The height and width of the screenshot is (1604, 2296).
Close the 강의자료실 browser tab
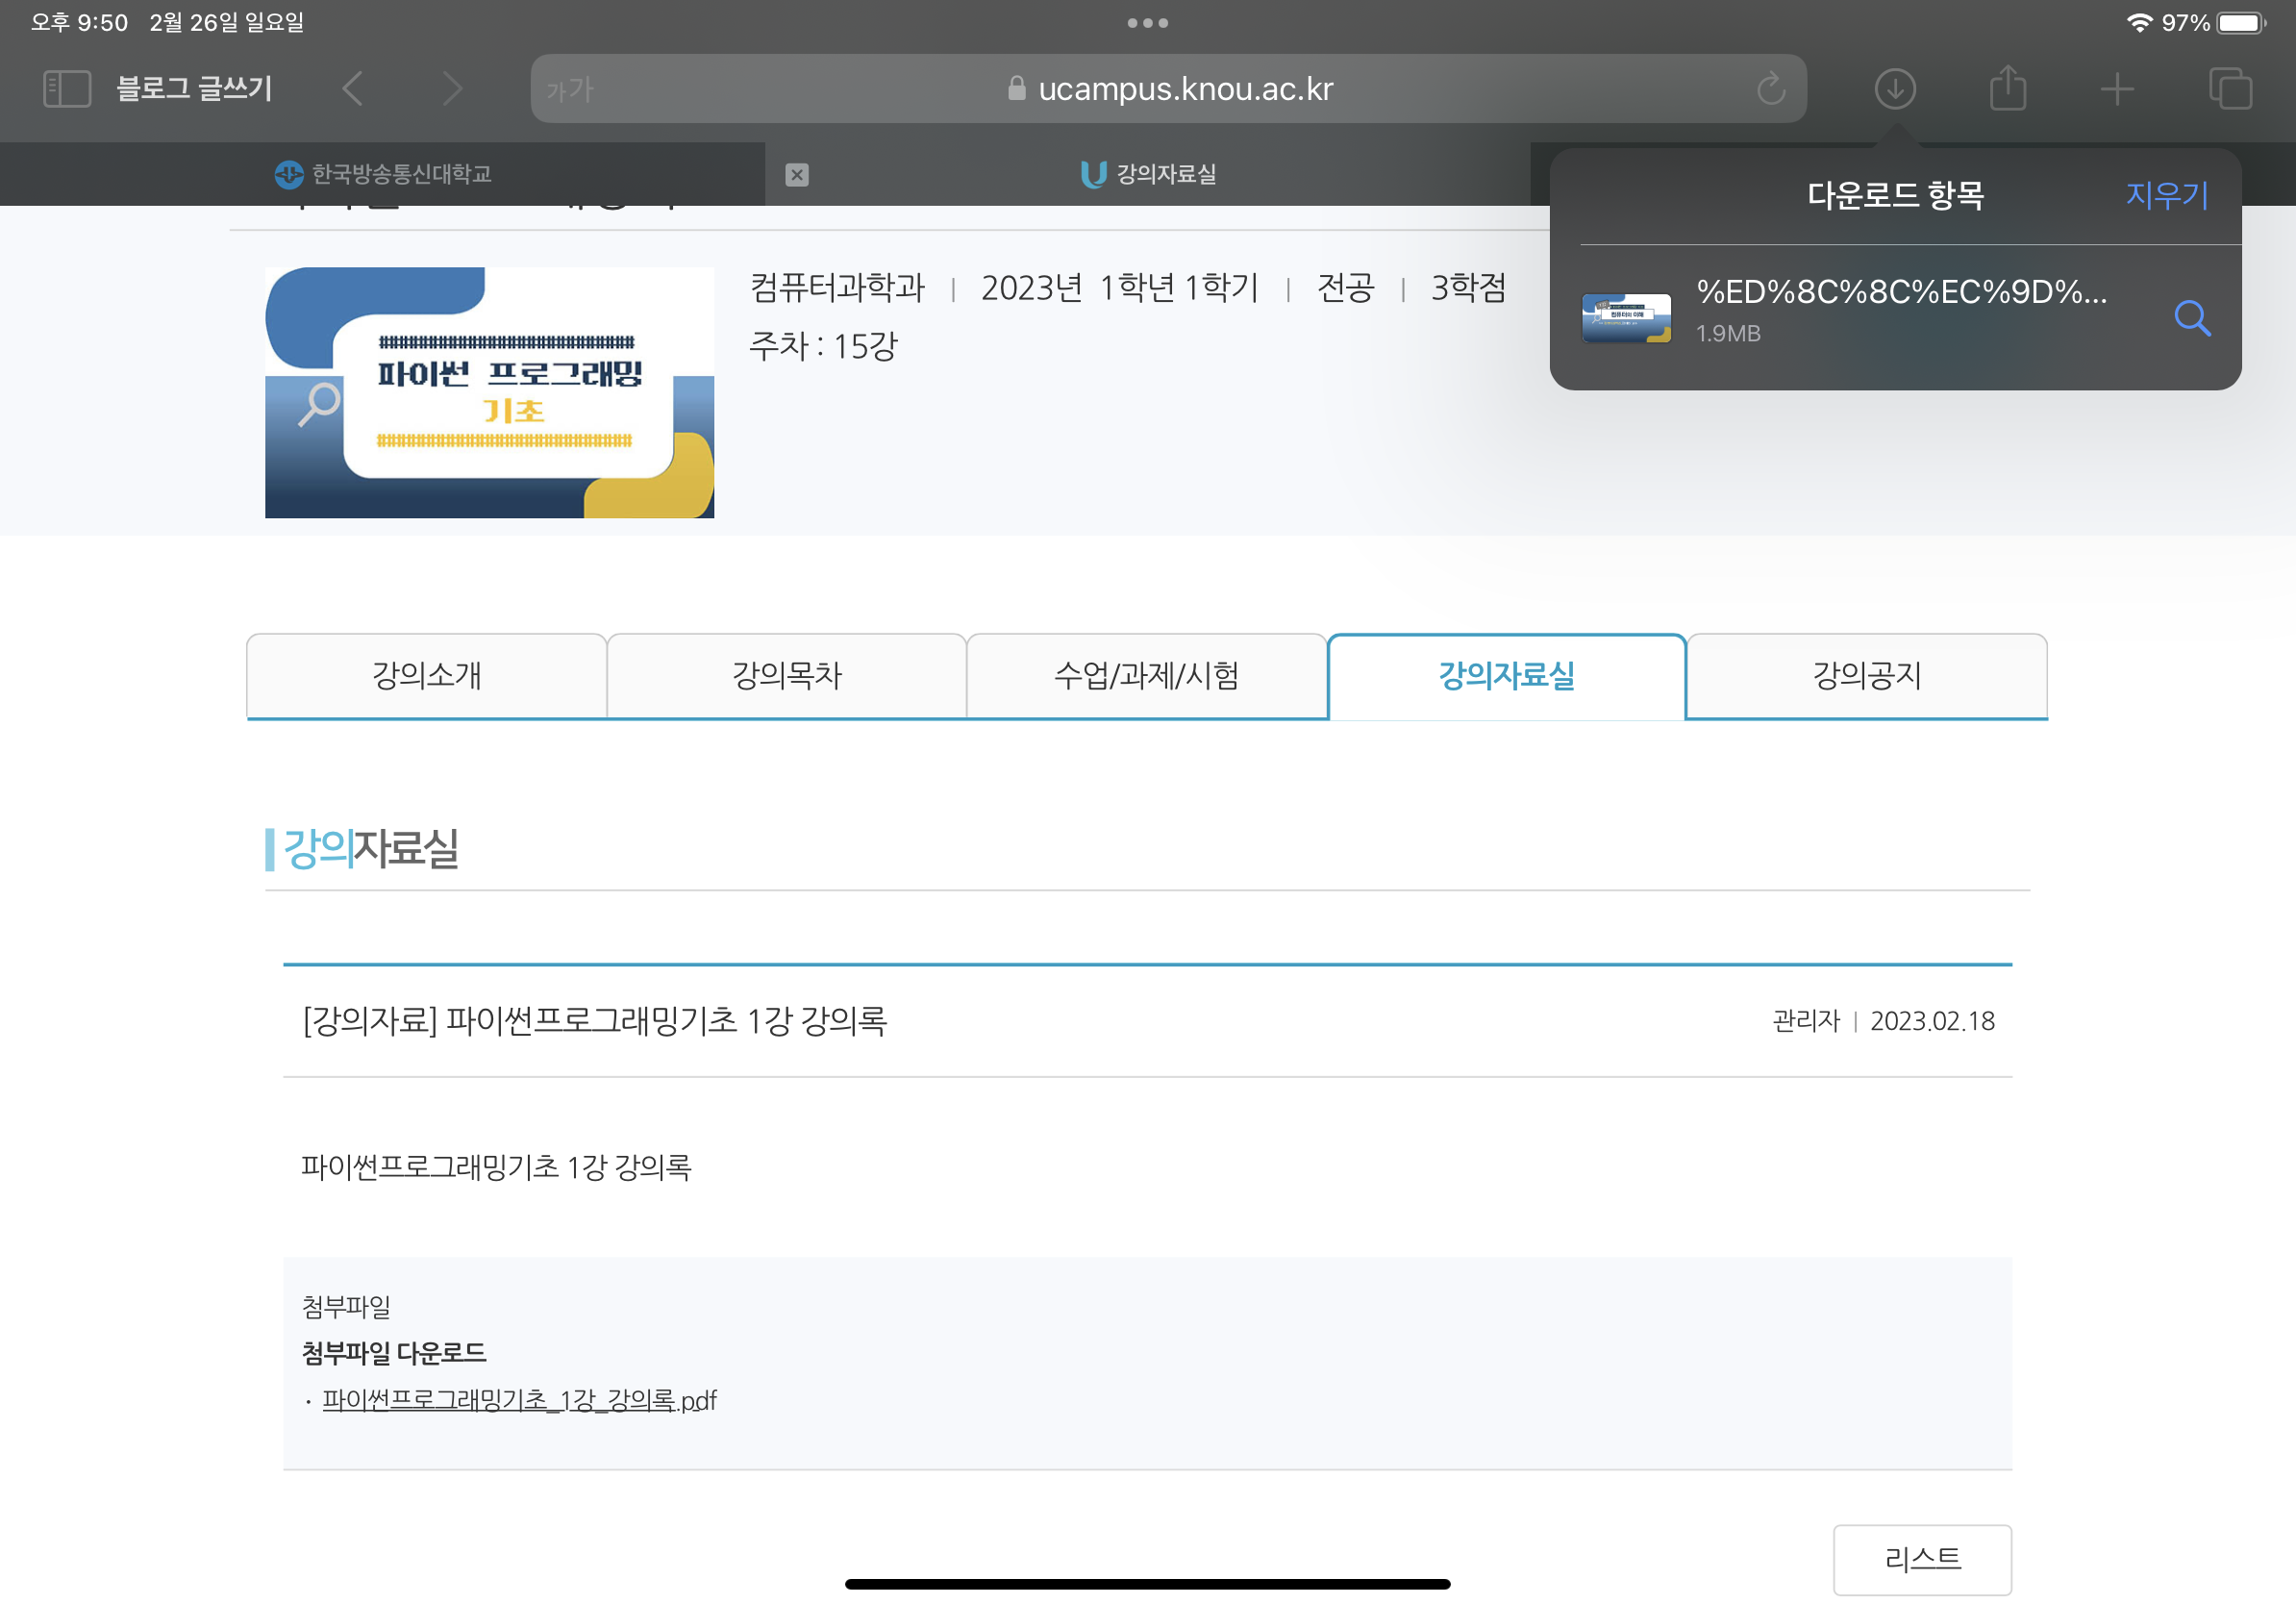[x=797, y=175]
